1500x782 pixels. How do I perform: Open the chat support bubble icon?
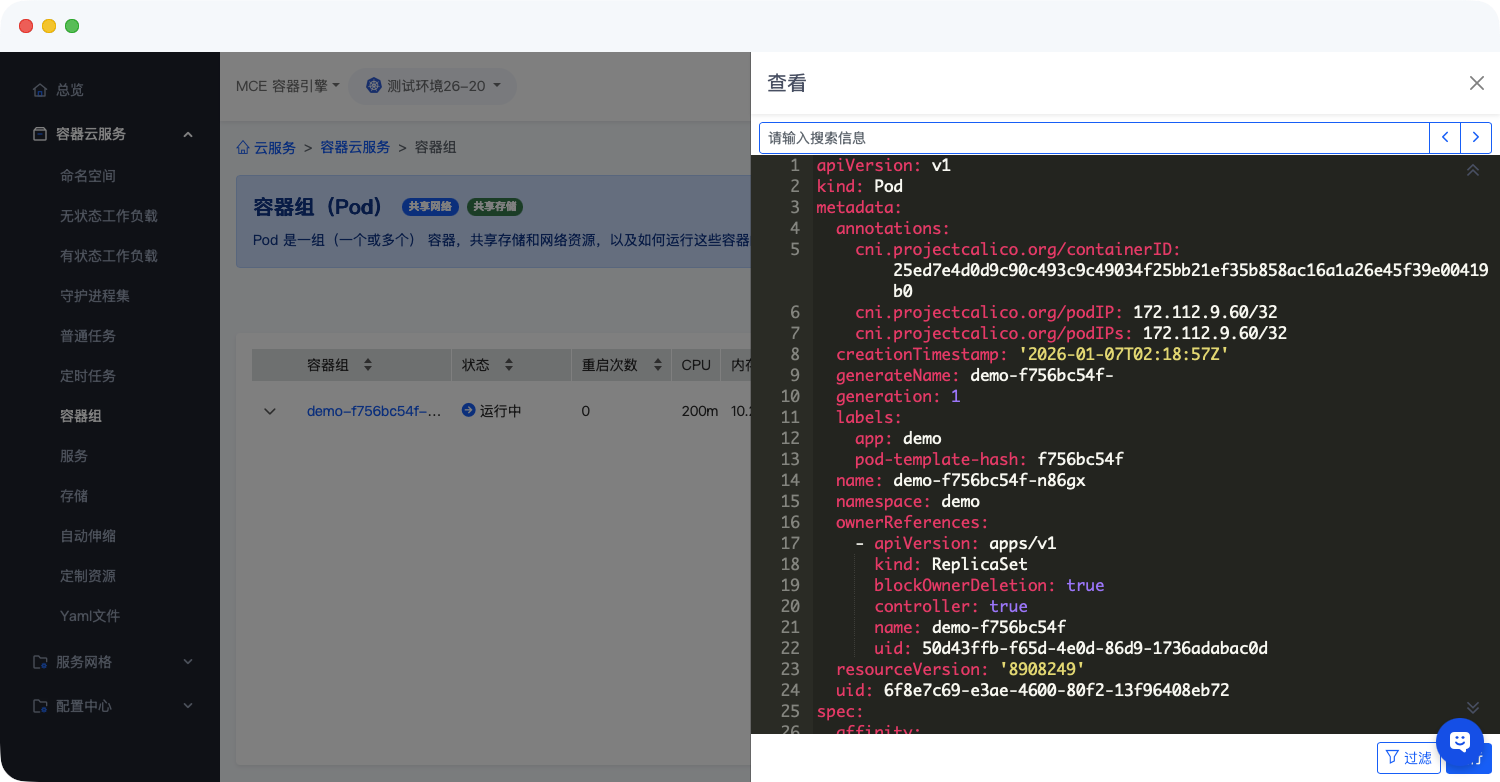[1459, 741]
